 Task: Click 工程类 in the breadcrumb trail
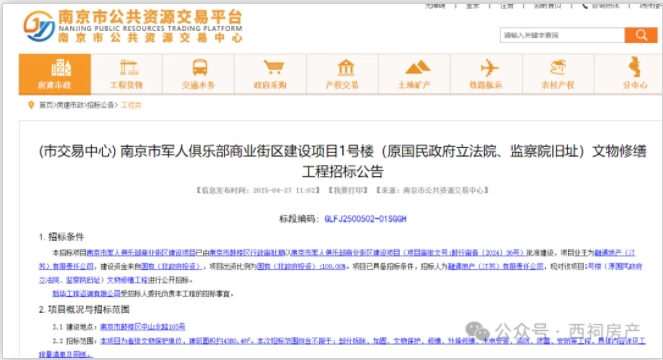tap(131, 105)
